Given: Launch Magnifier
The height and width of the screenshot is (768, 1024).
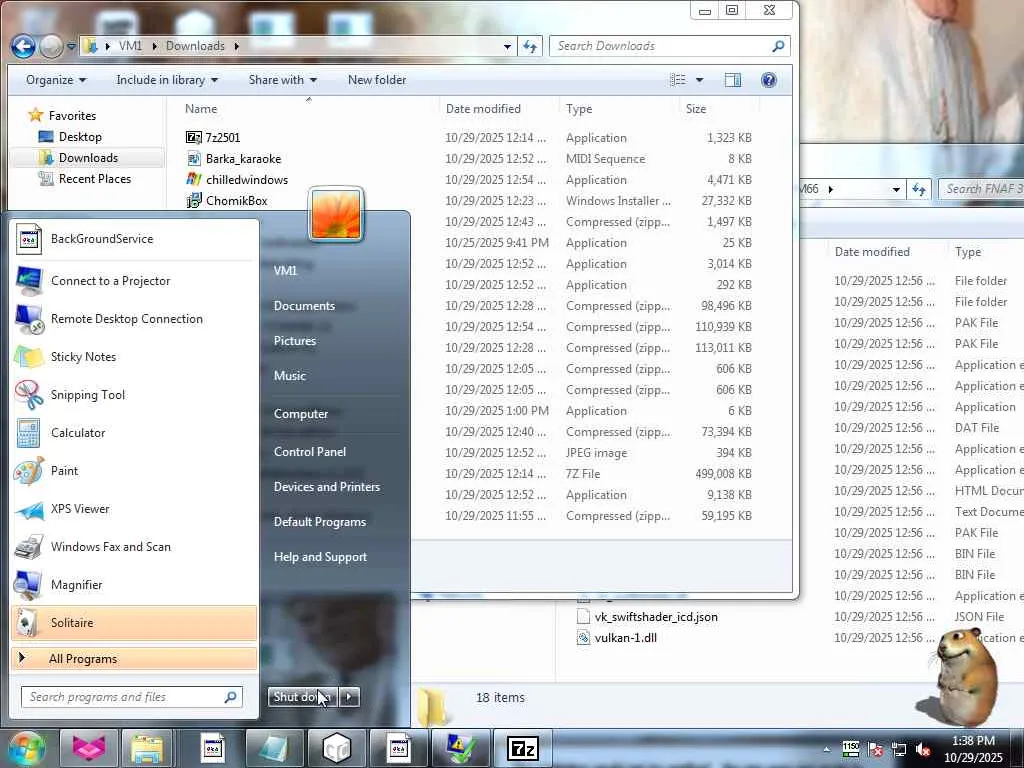Looking at the screenshot, I should tap(134, 584).
